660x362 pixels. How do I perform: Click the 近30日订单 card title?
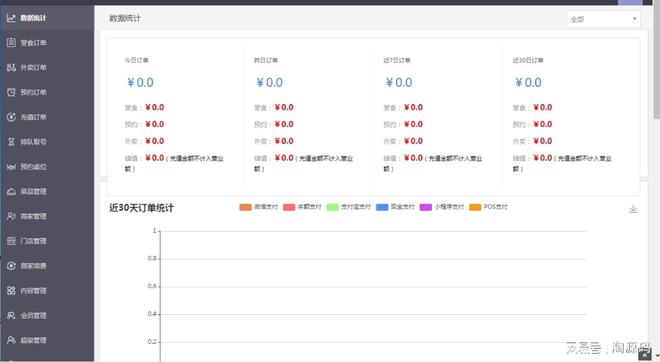click(x=528, y=60)
